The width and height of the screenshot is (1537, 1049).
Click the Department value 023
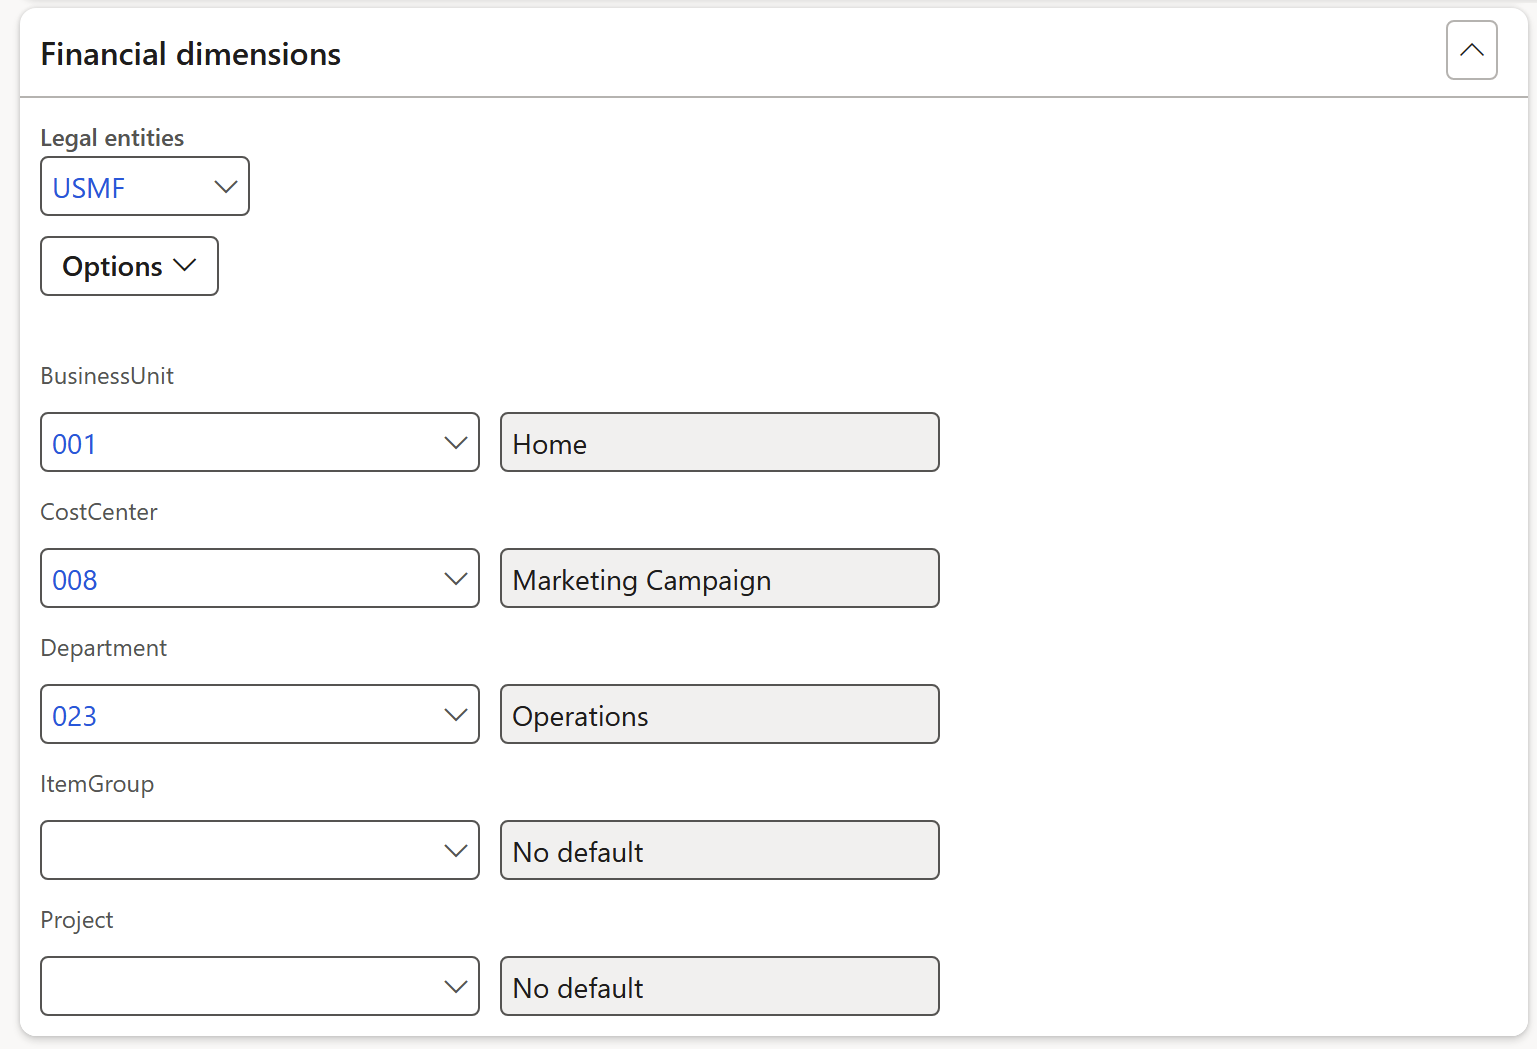[75, 716]
